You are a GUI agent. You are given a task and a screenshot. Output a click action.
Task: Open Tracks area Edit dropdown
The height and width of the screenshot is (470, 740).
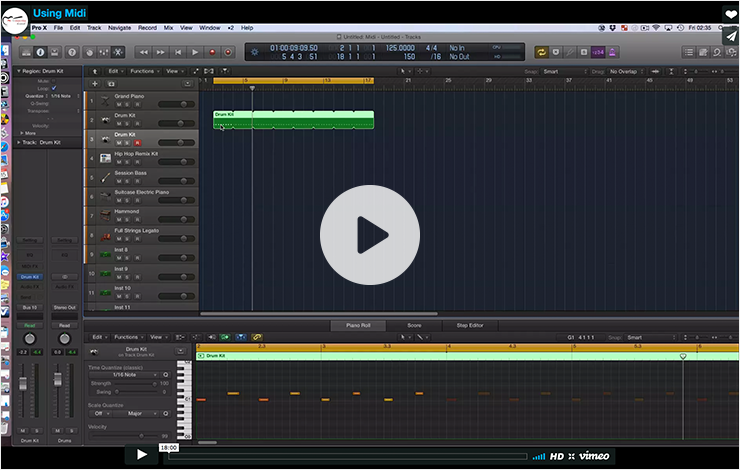tap(116, 71)
